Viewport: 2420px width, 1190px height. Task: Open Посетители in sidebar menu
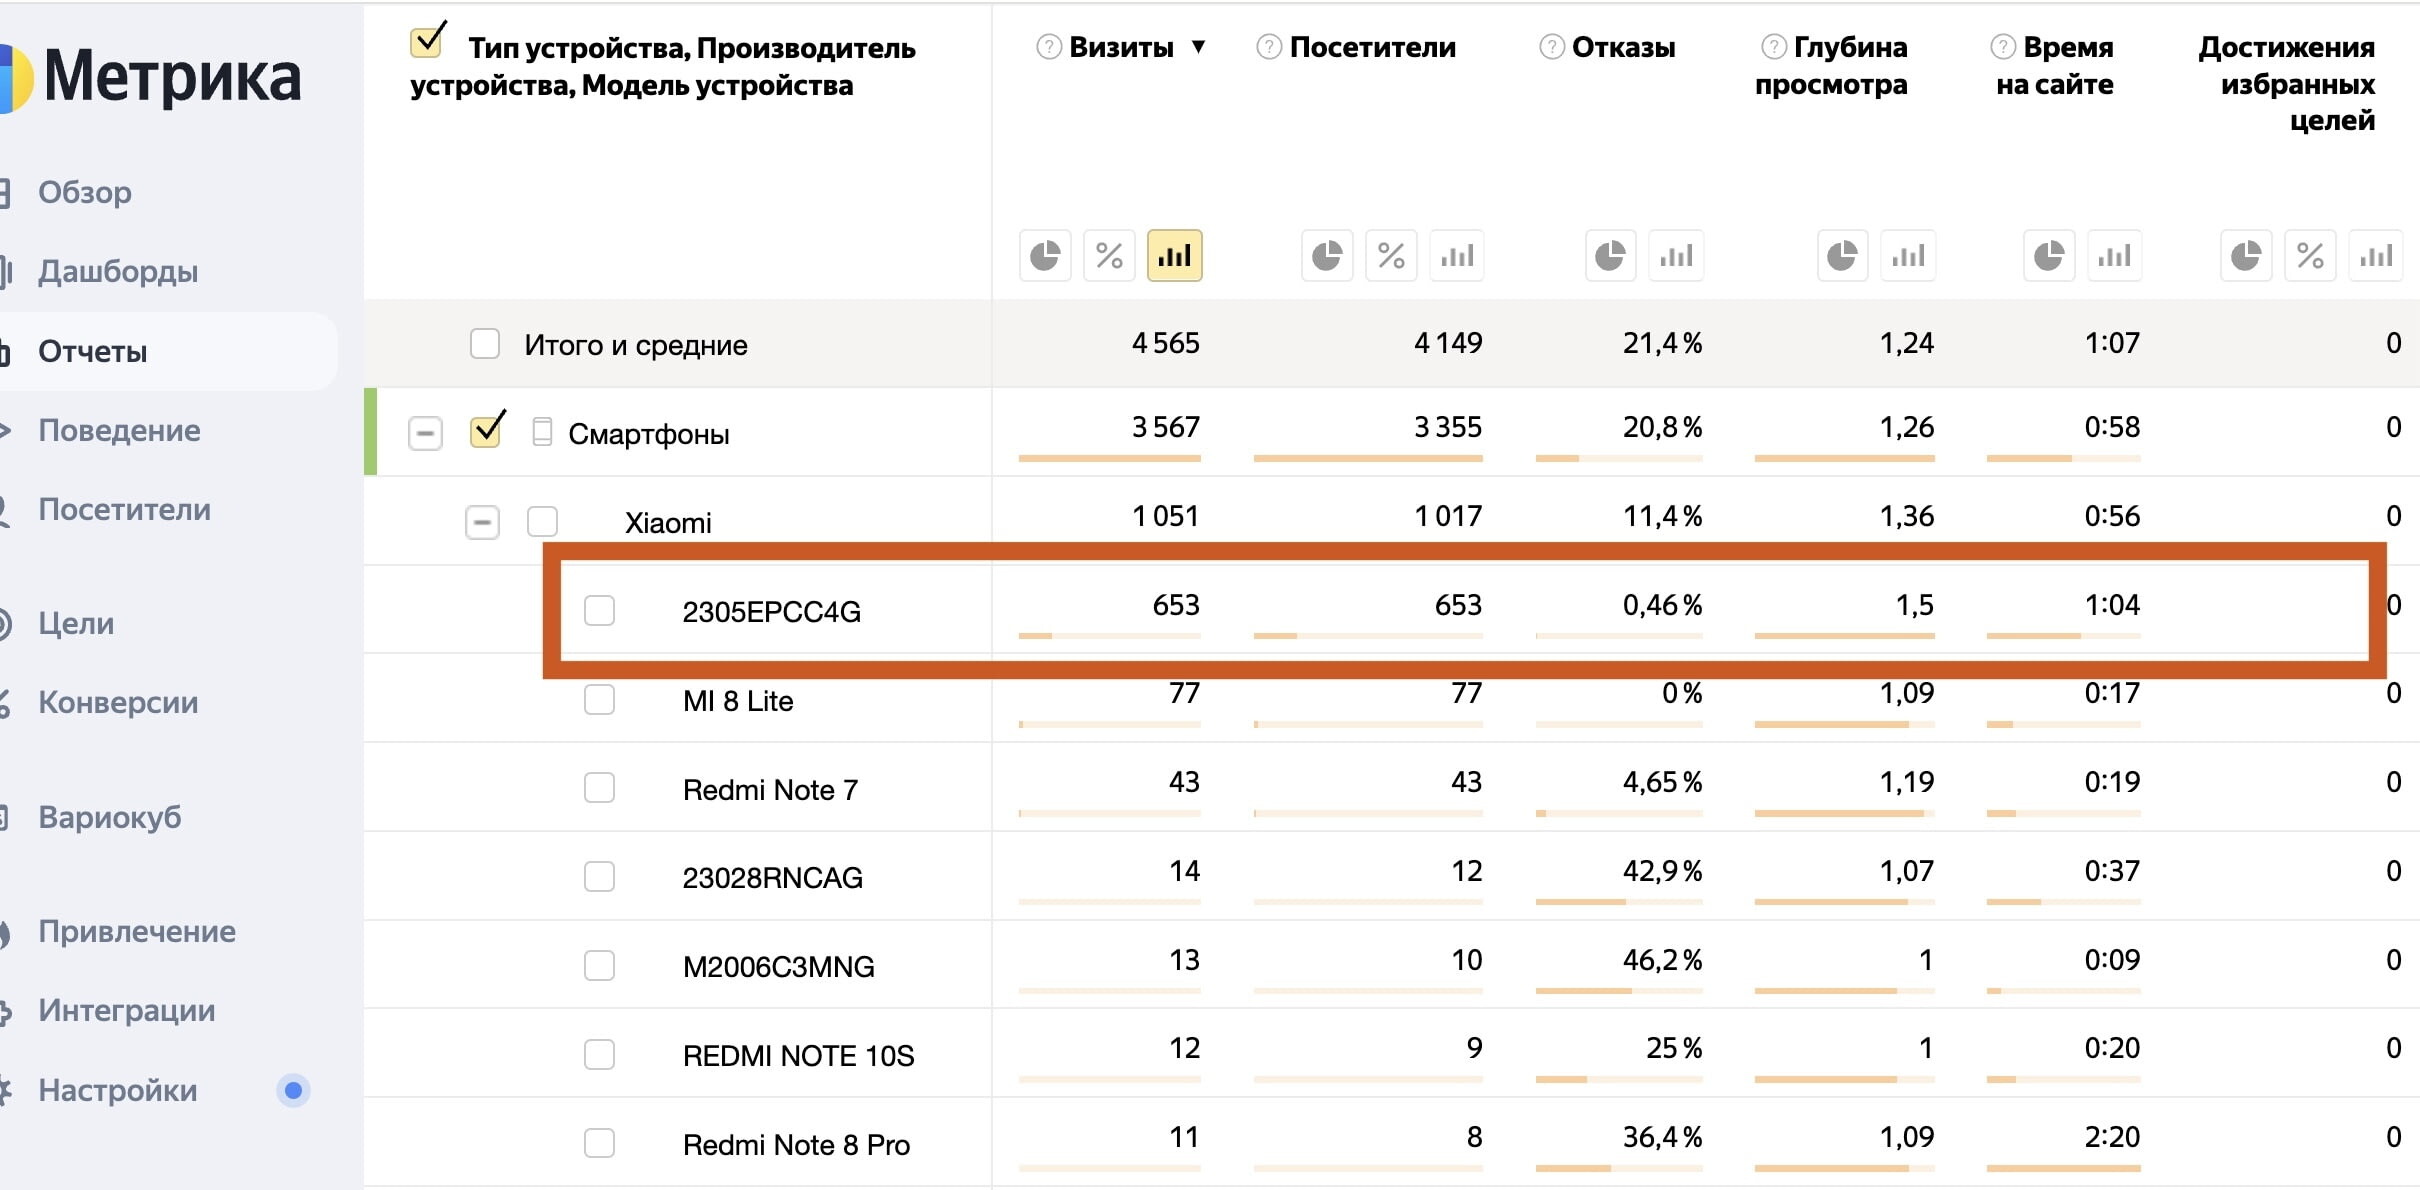(124, 509)
